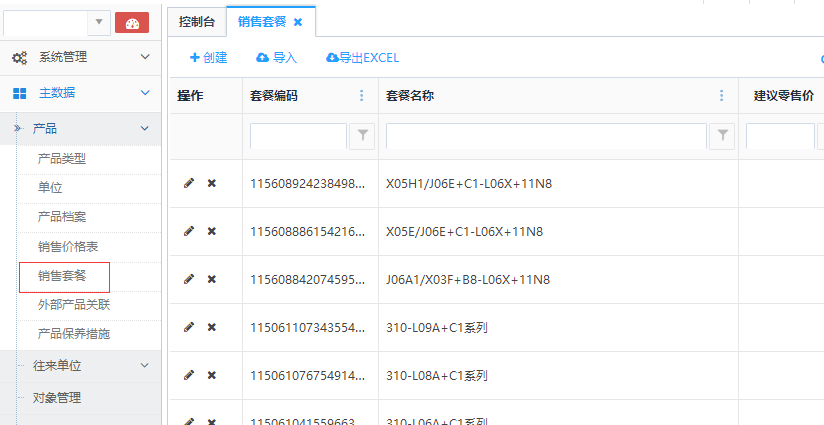Click the 创建 button

pyautogui.click(x=208, y=58)
